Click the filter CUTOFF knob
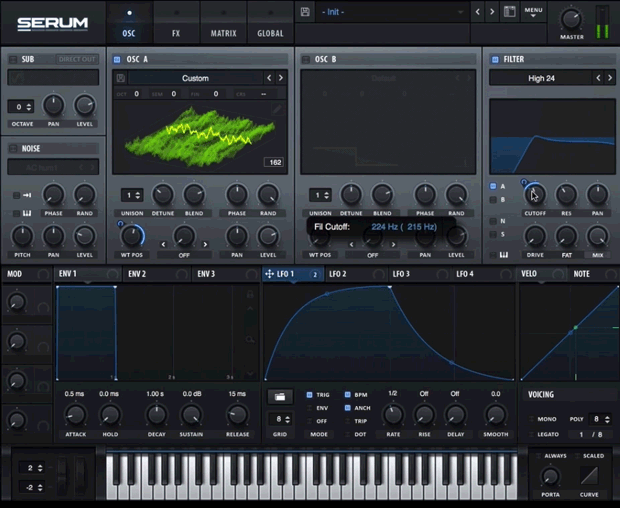This screenshot has width=620, height=508. 535,194
